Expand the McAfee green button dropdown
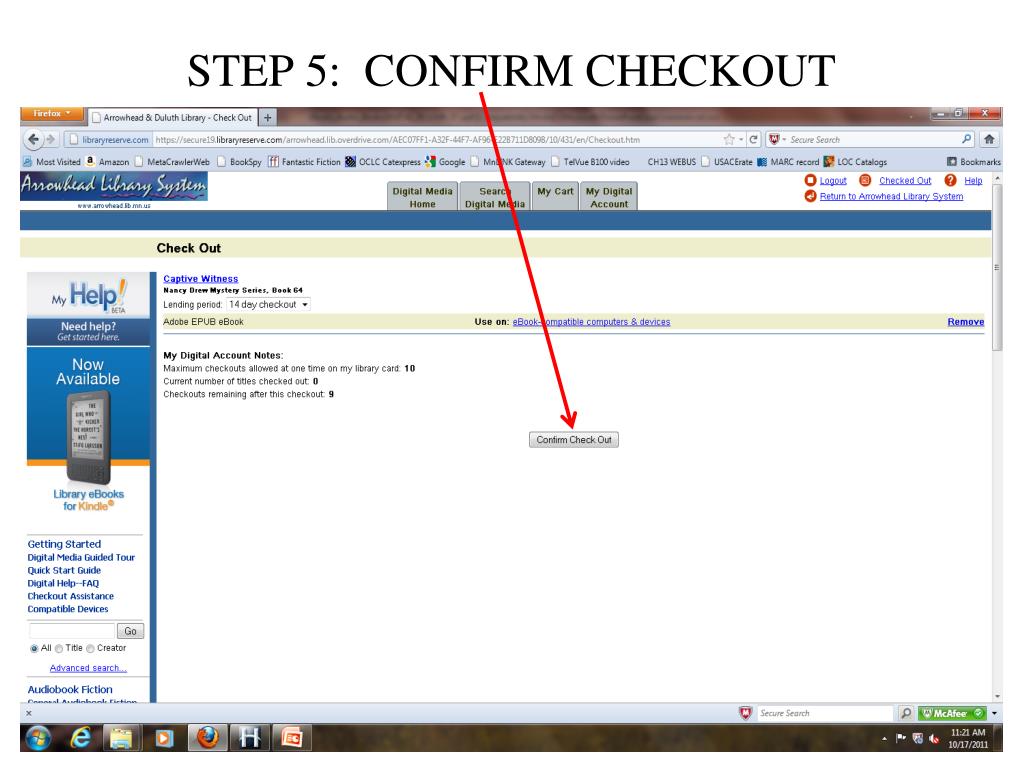The width and height of the screenshot is (1023, 767). pyautogui.click(x=994, y=714)
